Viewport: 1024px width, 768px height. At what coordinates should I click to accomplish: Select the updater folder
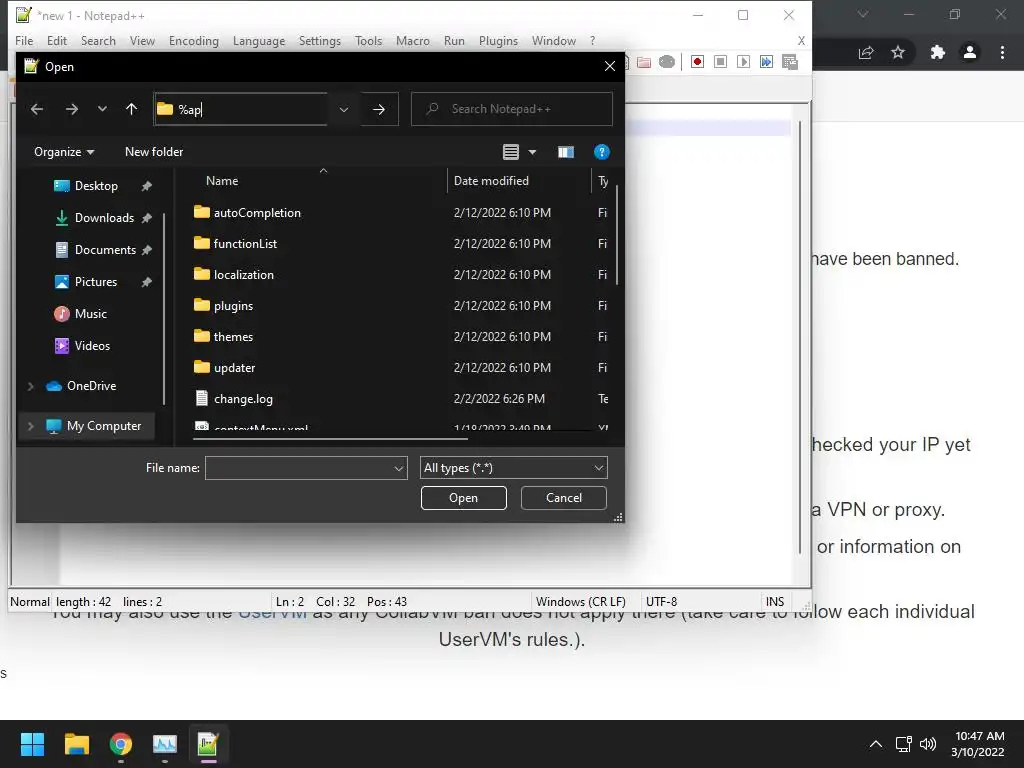234,368
